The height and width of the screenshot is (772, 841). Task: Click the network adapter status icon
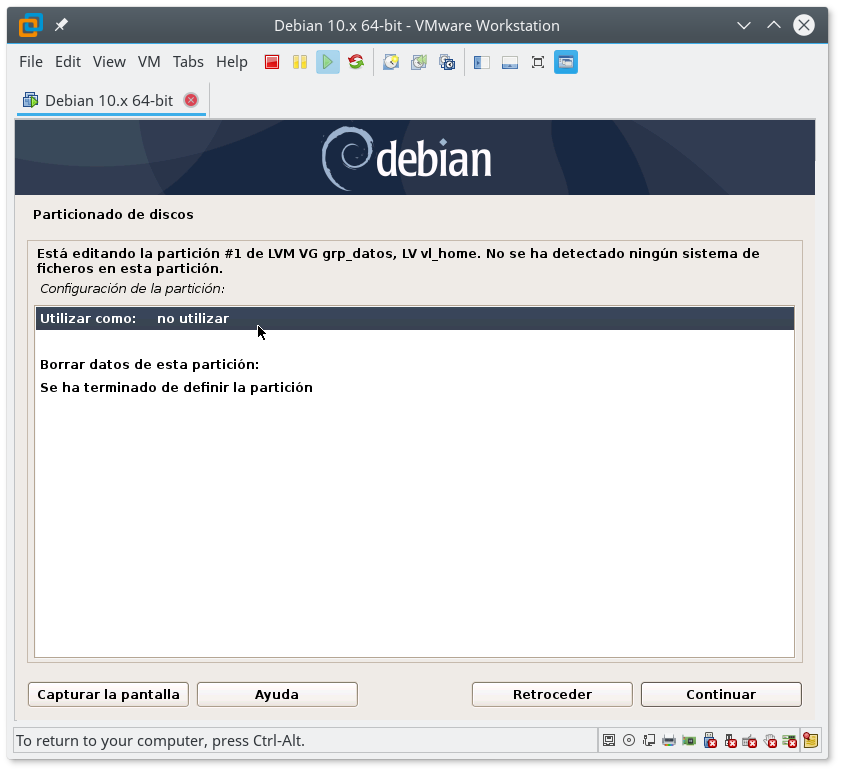[649, 741]
